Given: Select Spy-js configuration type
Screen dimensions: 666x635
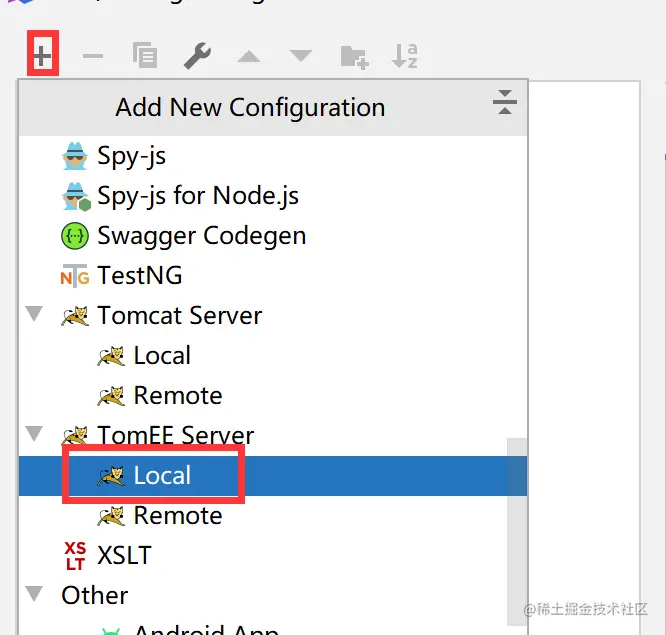Looking at the screenshot, I should (273, 156).
